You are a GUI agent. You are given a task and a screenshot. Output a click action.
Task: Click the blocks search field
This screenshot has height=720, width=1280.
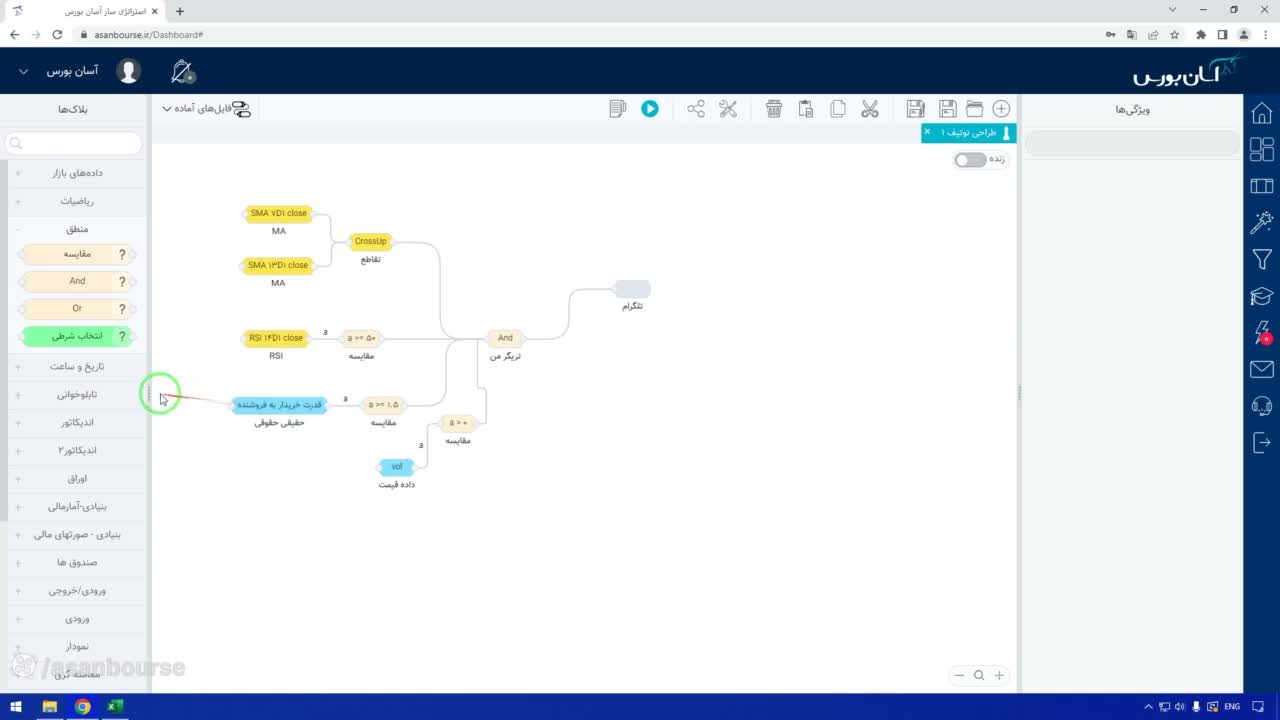[74, 144]
